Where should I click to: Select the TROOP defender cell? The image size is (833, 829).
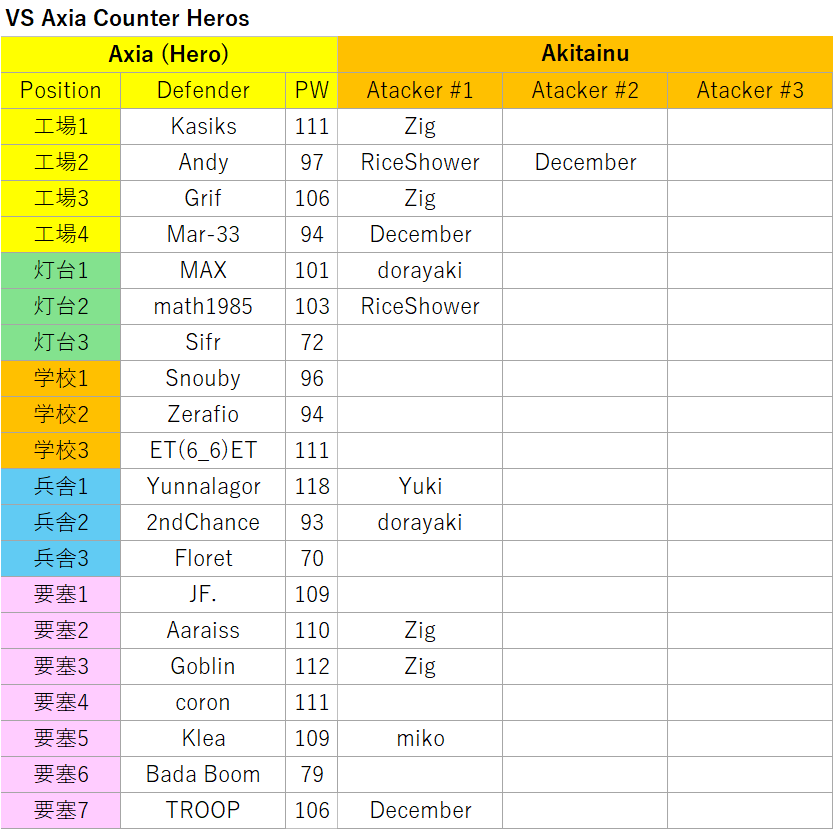tap(203, 810)
